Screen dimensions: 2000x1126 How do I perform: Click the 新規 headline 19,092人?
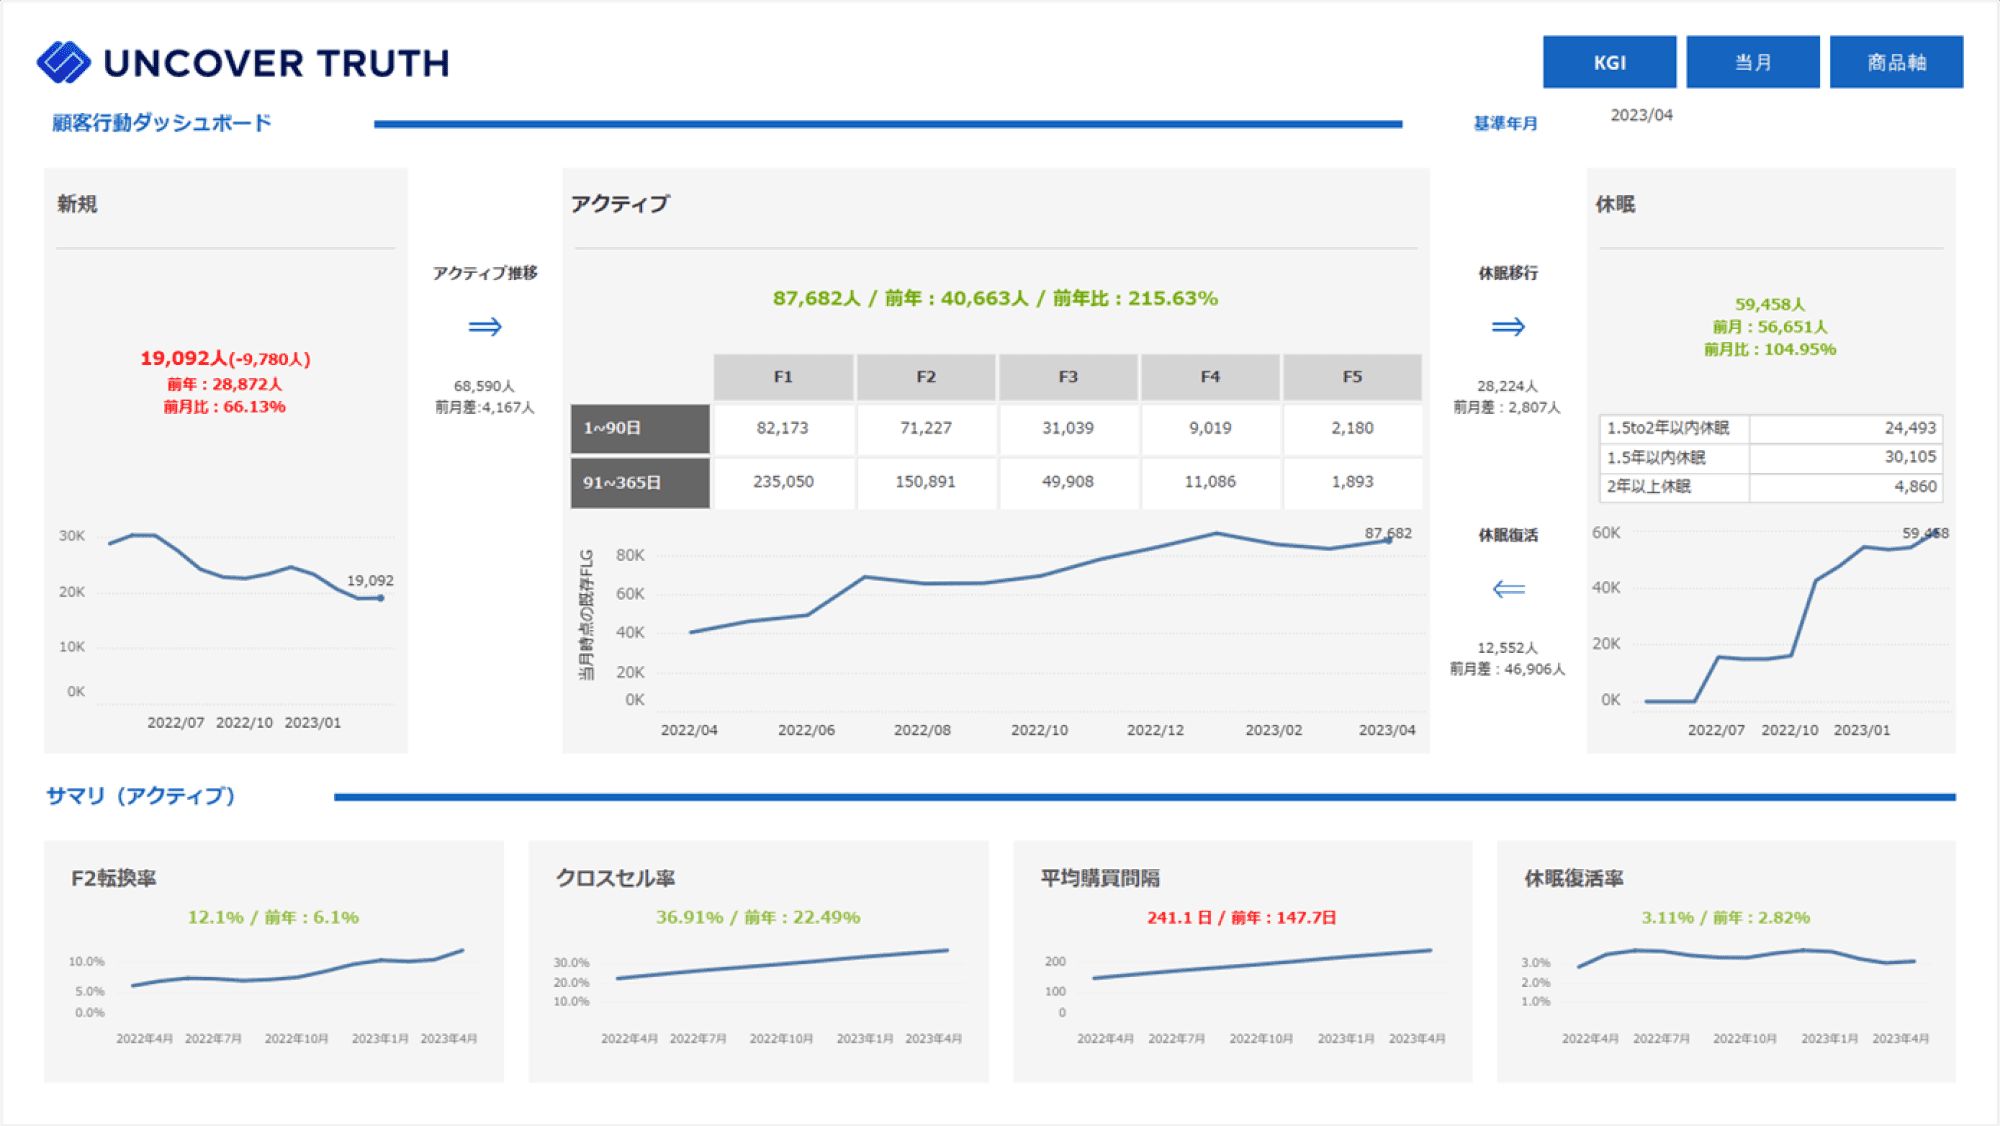(184, 358)
